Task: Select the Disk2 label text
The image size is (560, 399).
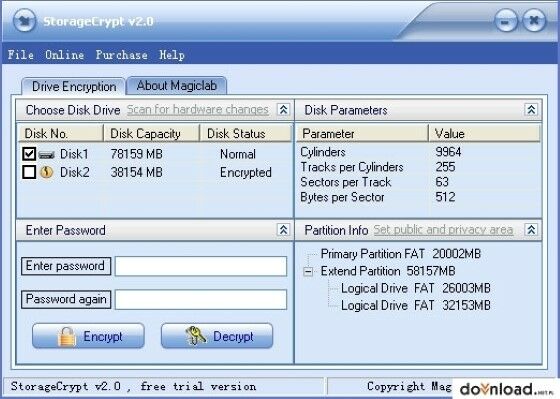Action: pos(75,172)
